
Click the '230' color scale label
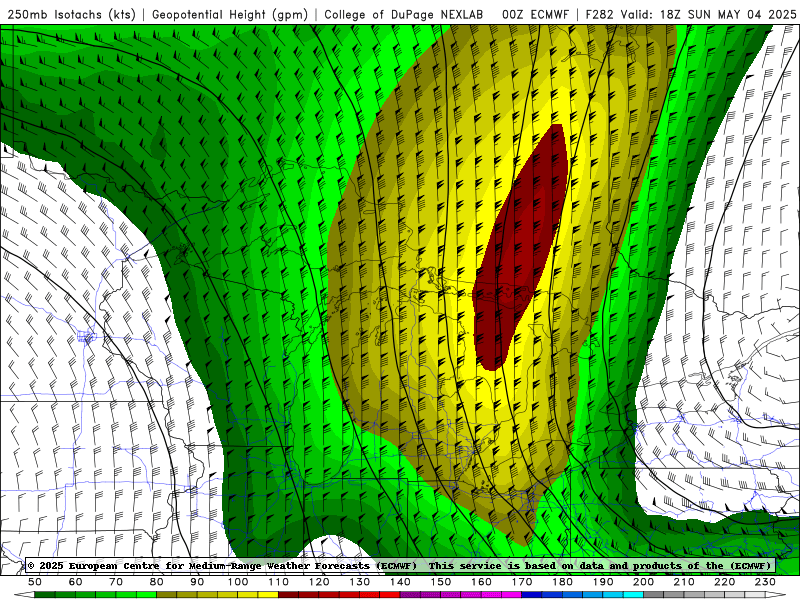click(765, 582)
